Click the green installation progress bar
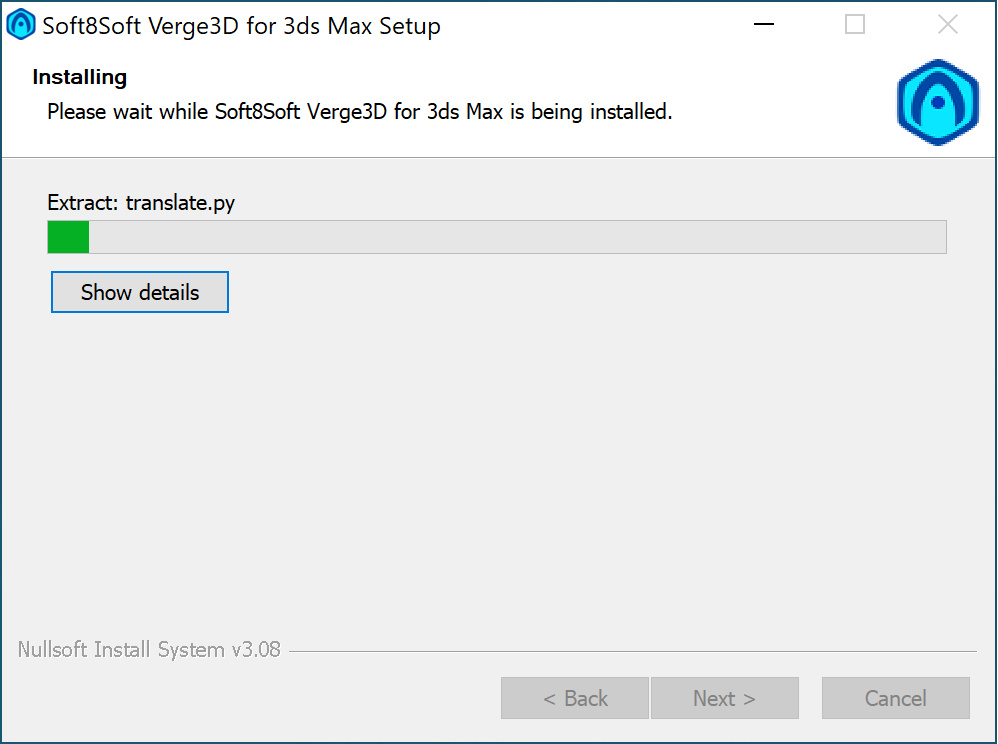This screenshot has width=998, height=744. point(497,237)
